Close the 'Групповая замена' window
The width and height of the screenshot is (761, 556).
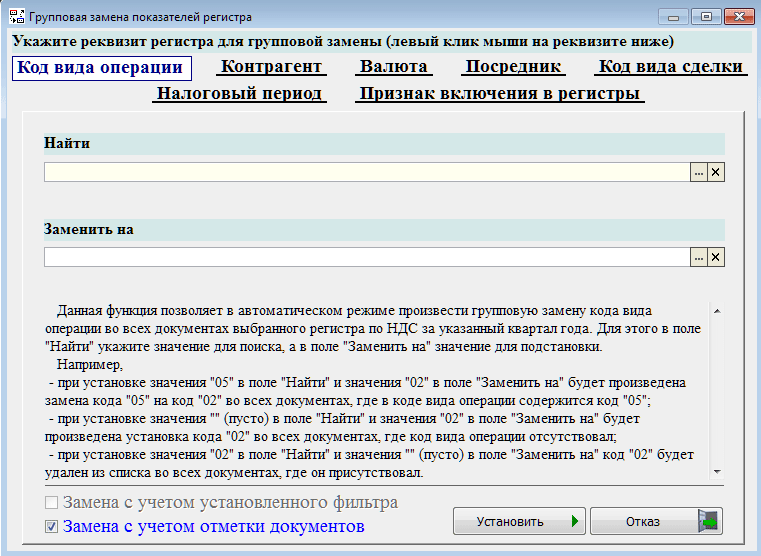coord(739,17)
